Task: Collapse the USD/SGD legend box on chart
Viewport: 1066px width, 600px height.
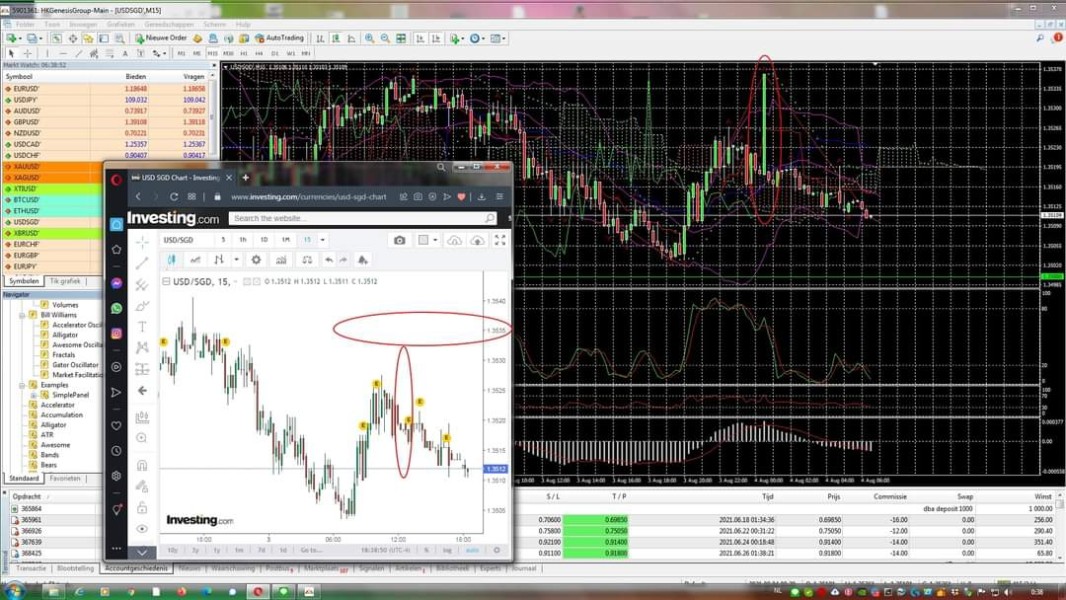Action: click(166, 281)
